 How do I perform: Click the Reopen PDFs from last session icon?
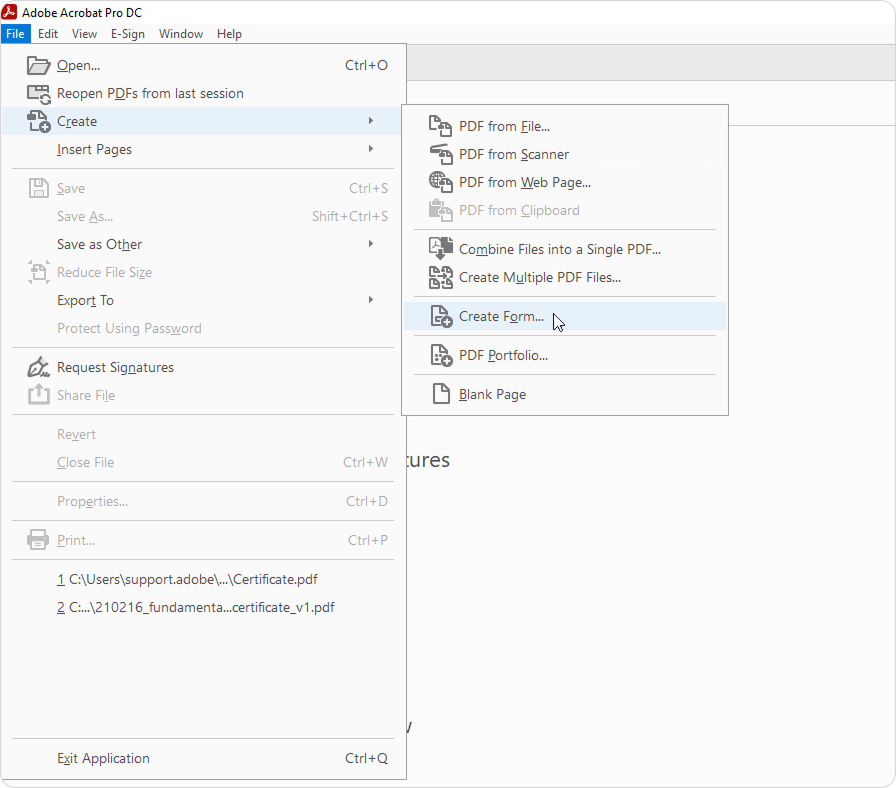[39, 94]
